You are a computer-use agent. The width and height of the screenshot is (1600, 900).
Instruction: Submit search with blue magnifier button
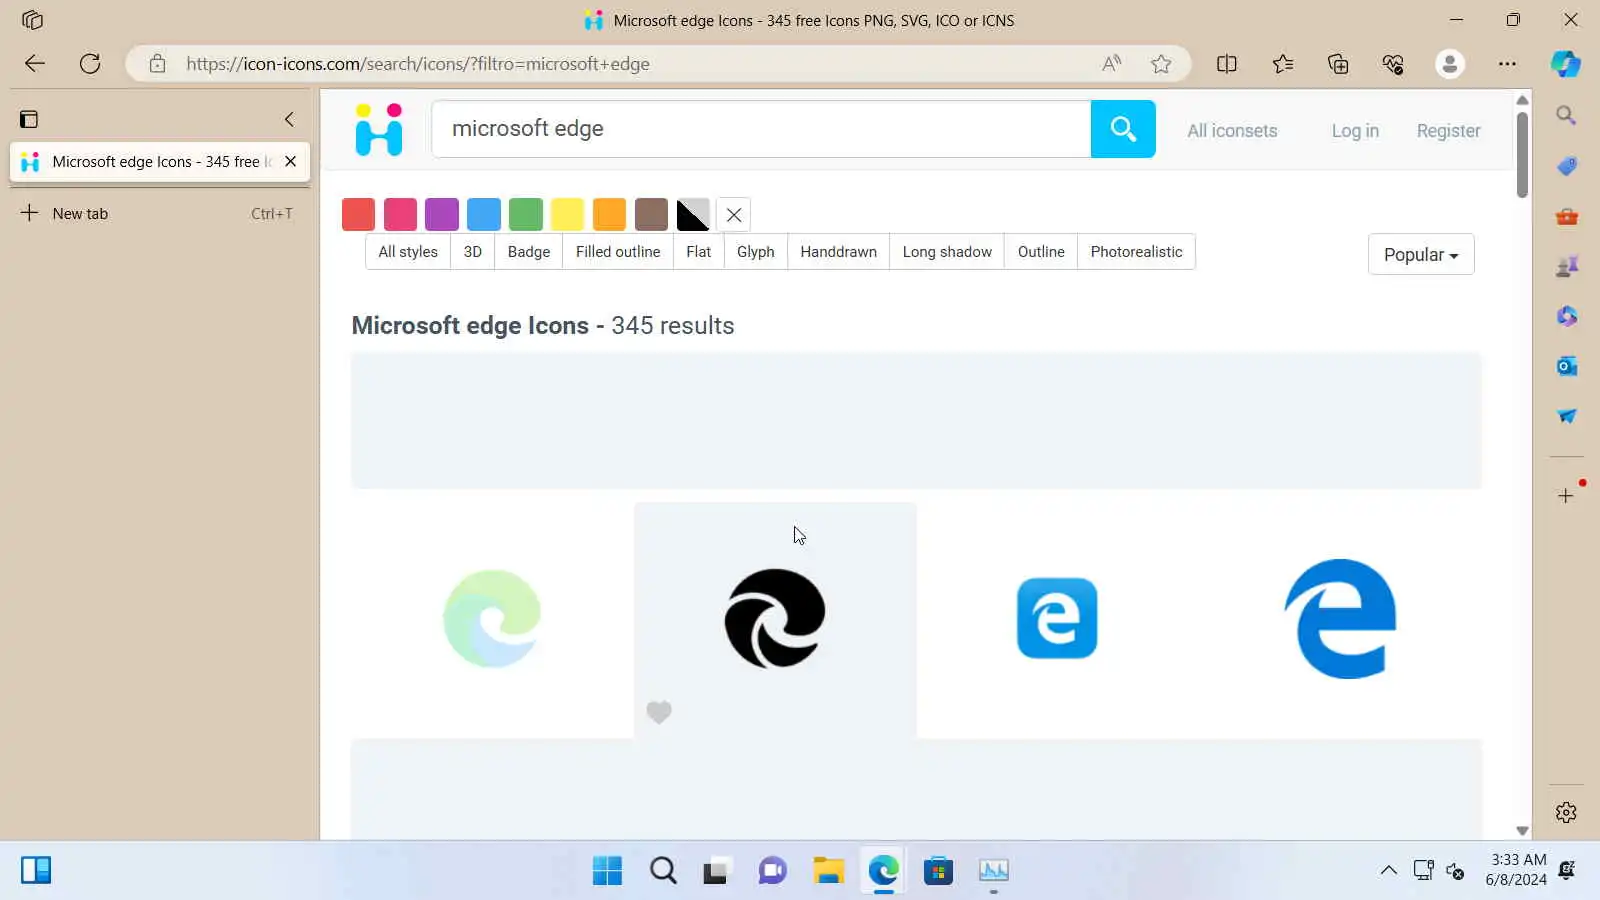pyautogui.click(x=1123, y=129)
